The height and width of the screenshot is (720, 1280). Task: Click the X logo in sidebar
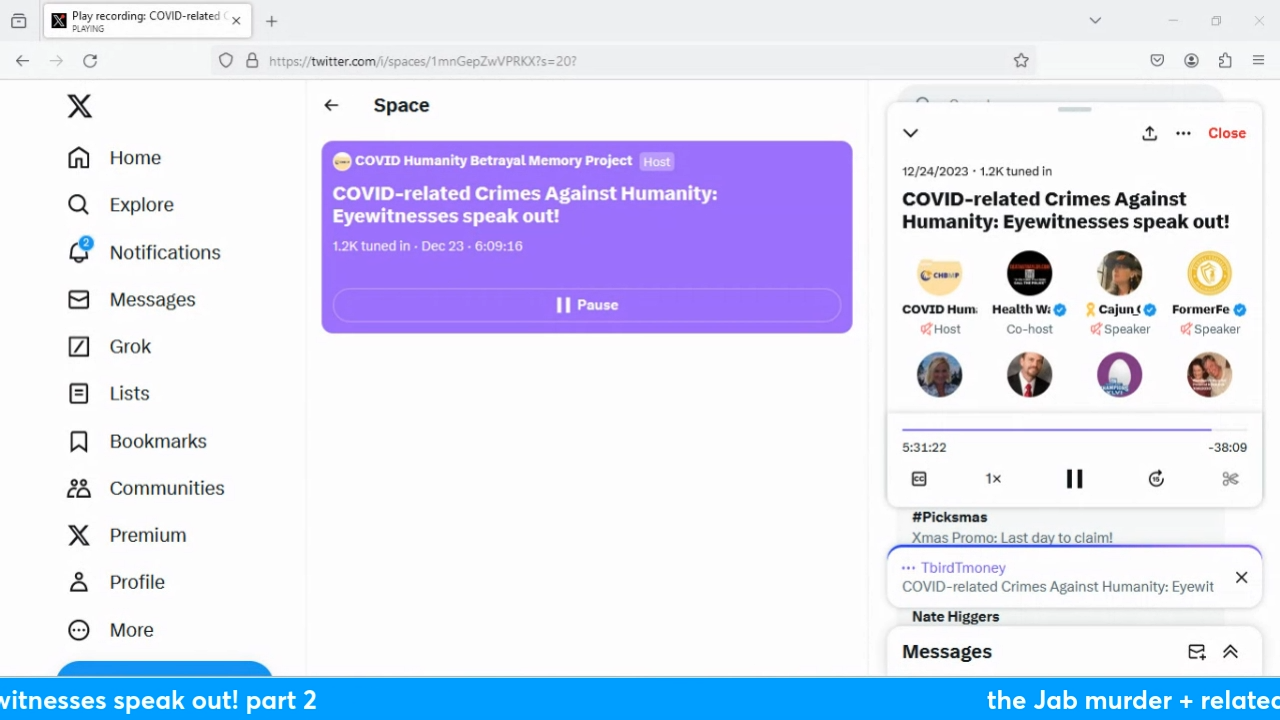pyautogui.click(x=80, y=106)
